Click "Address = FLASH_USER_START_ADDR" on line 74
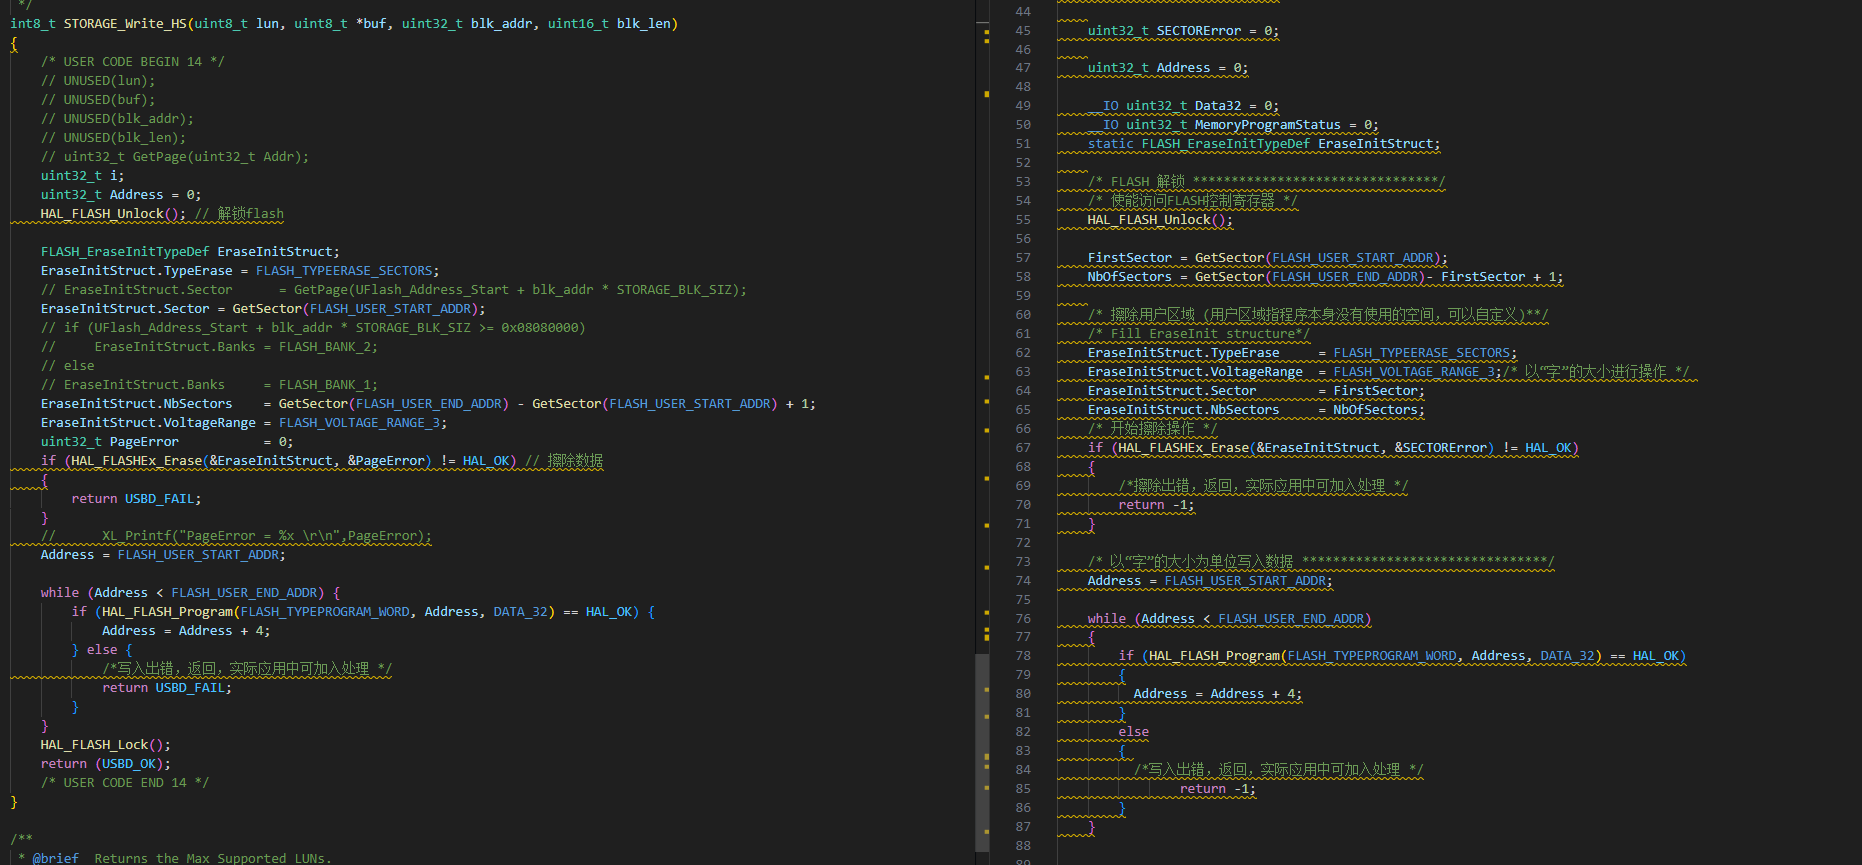 click(x=1210, y=580)
